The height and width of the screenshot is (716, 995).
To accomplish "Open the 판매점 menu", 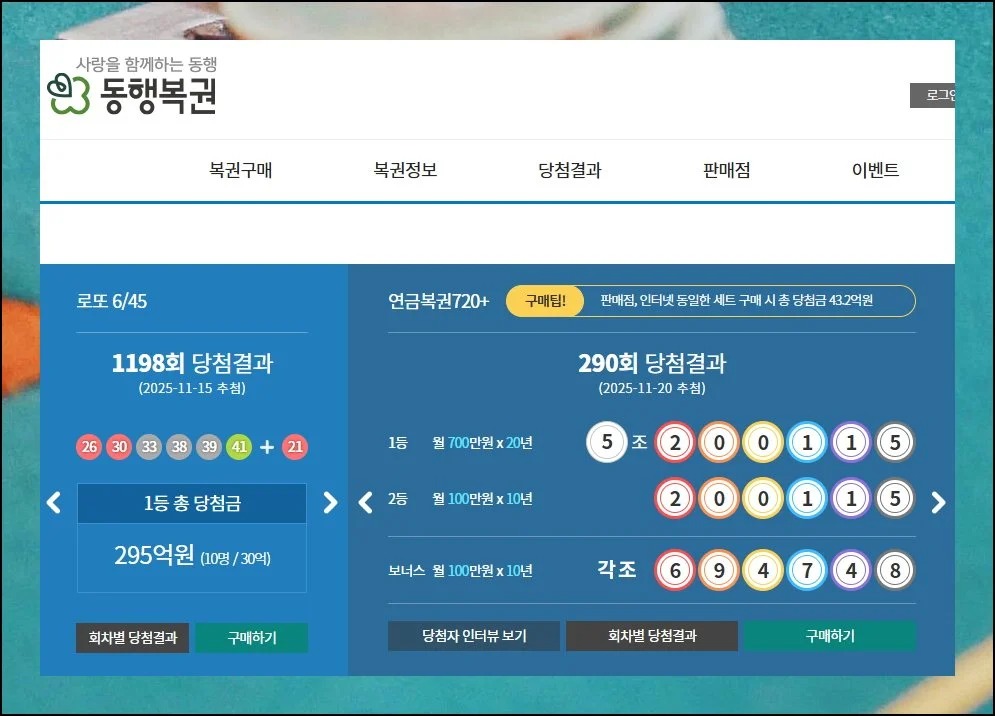I will tap(726, 170).
